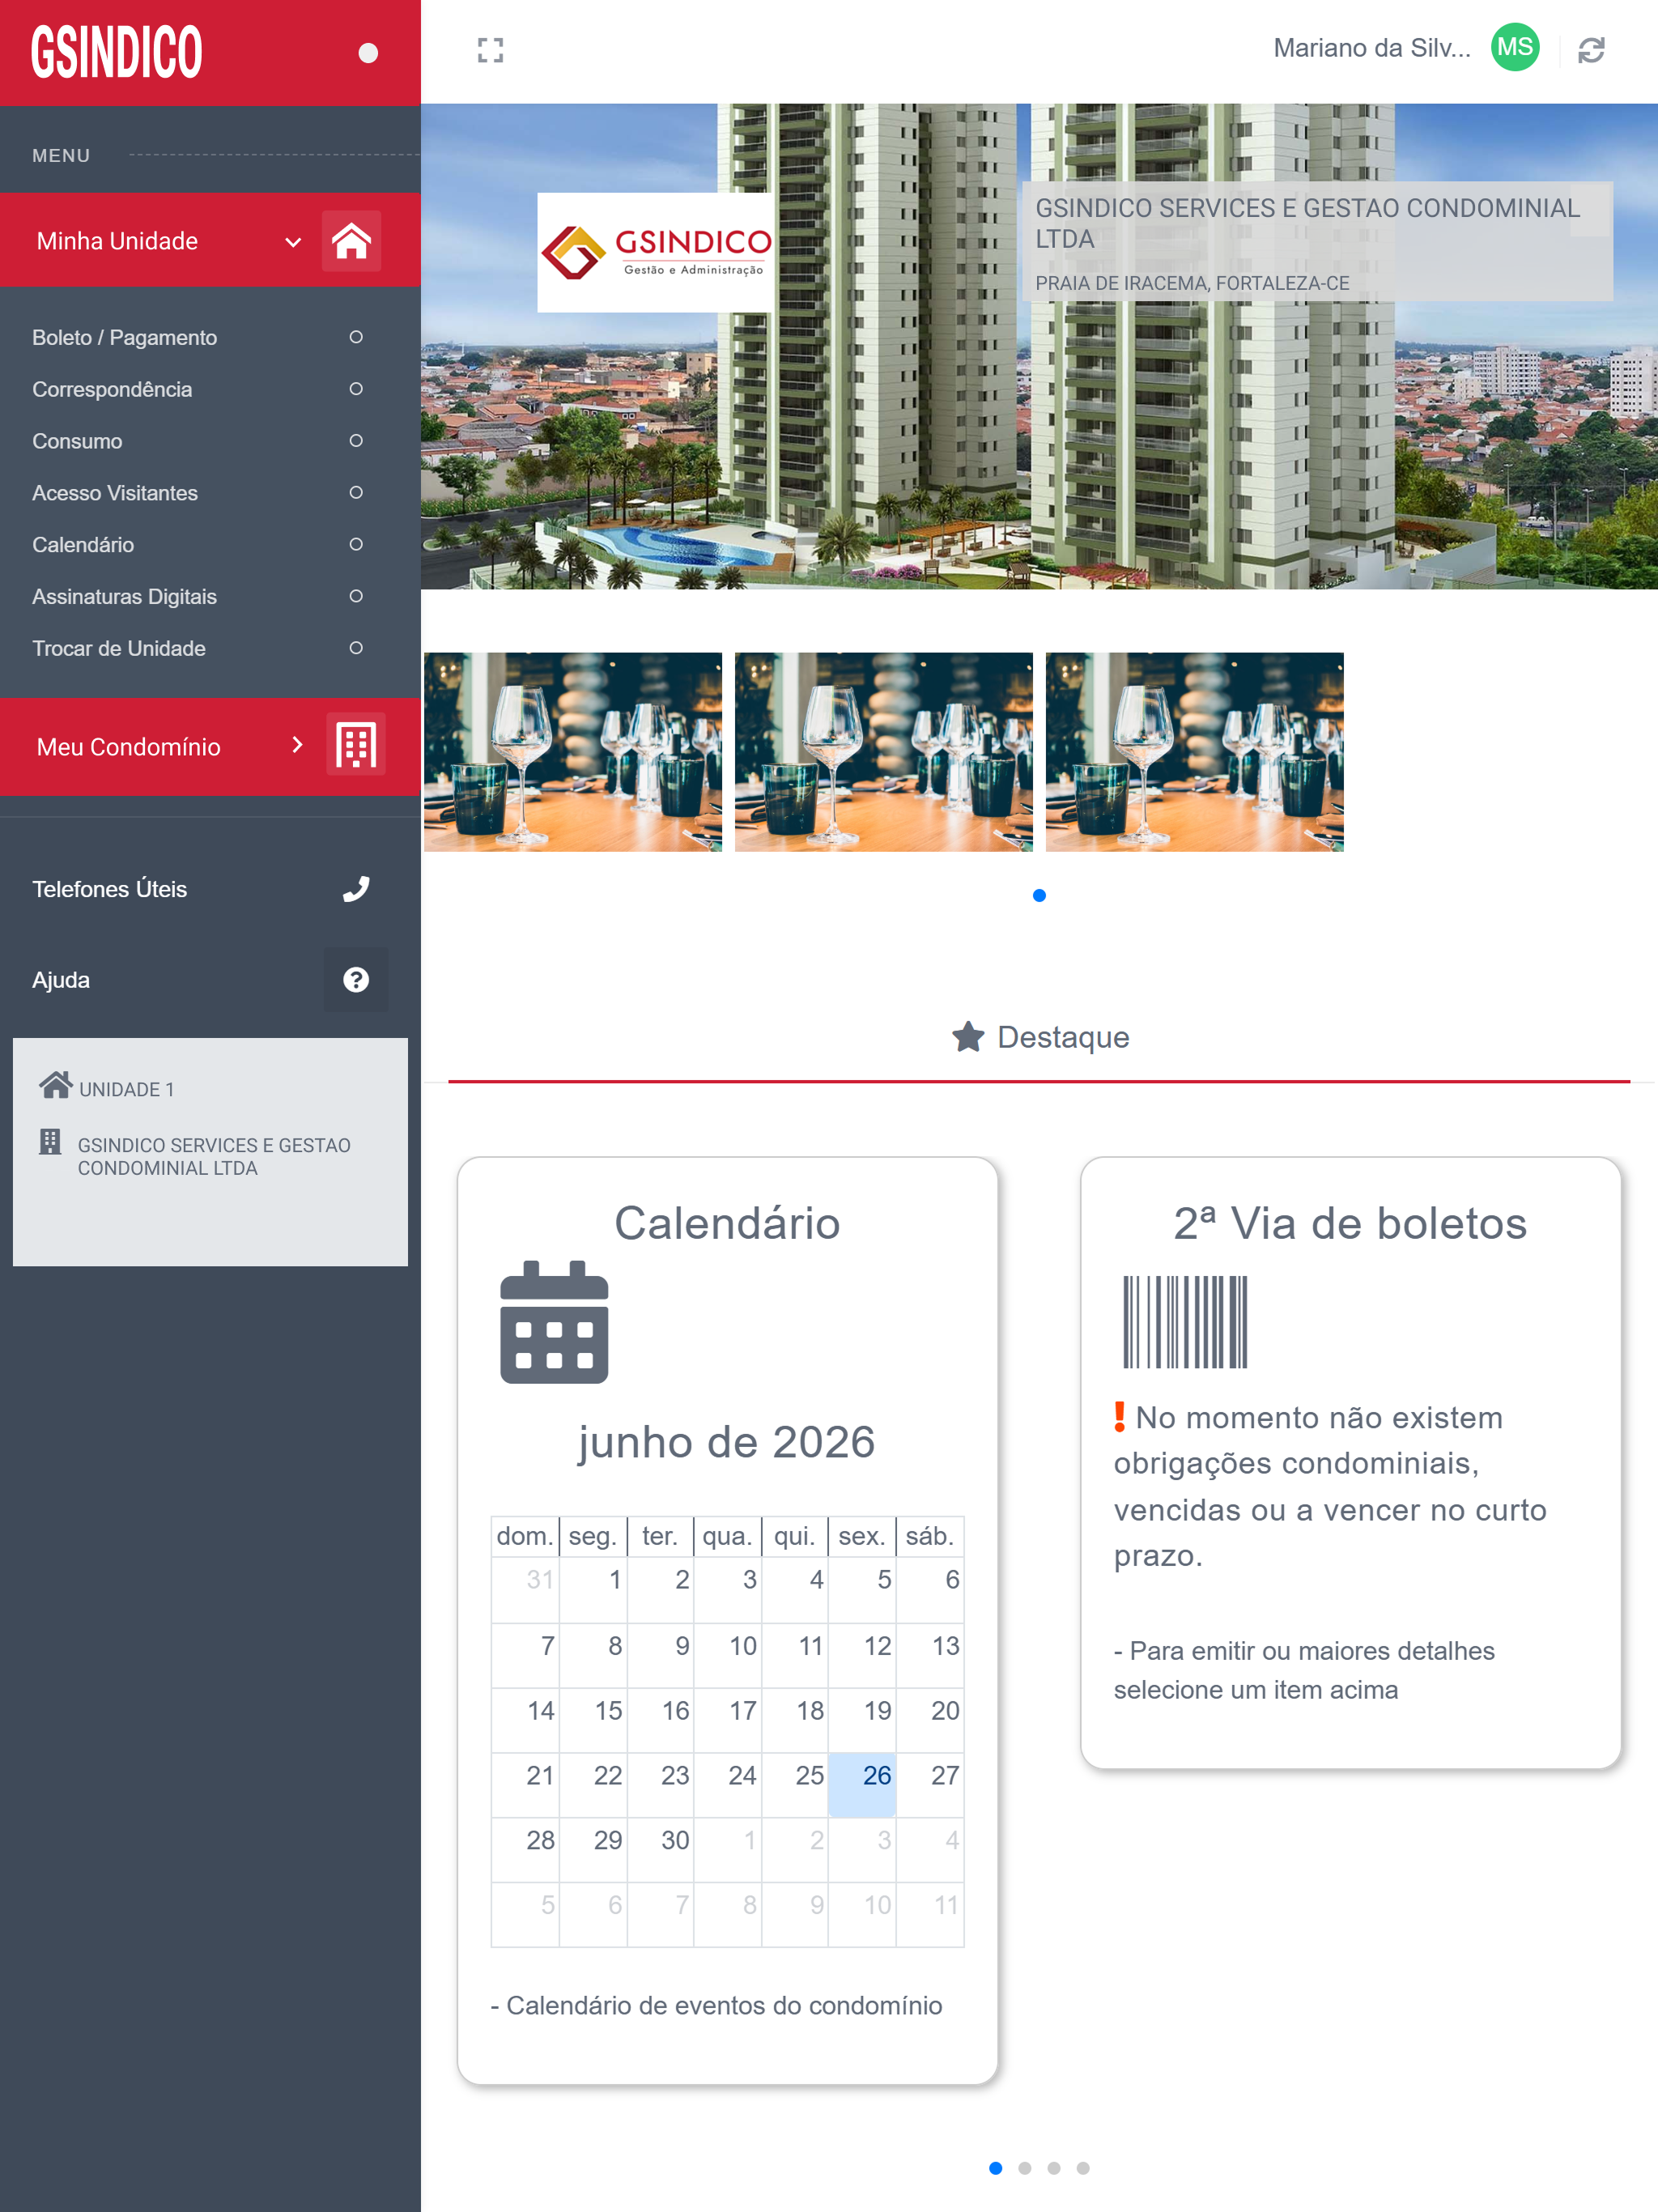Viewport: 1658px width, 2212px height.
Task: Click the building icon in unit info box
Action: (50, 1142)
